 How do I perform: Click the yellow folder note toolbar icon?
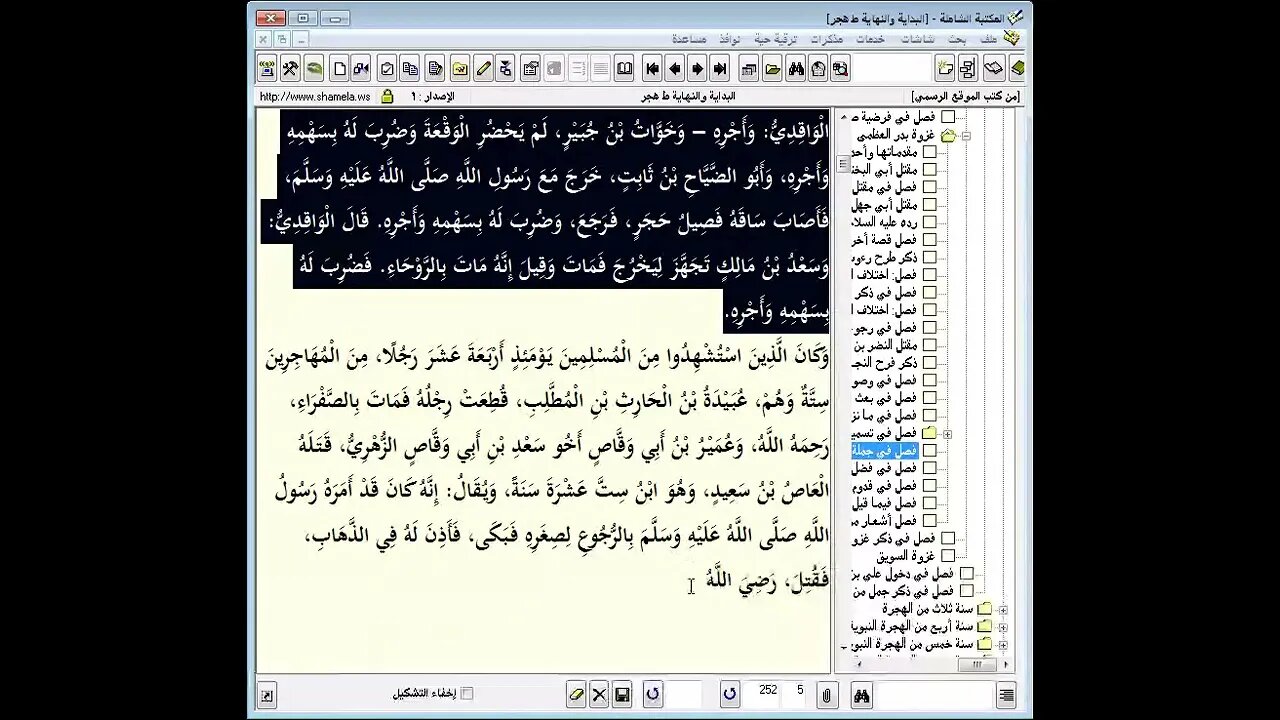(x=459, y=69)
